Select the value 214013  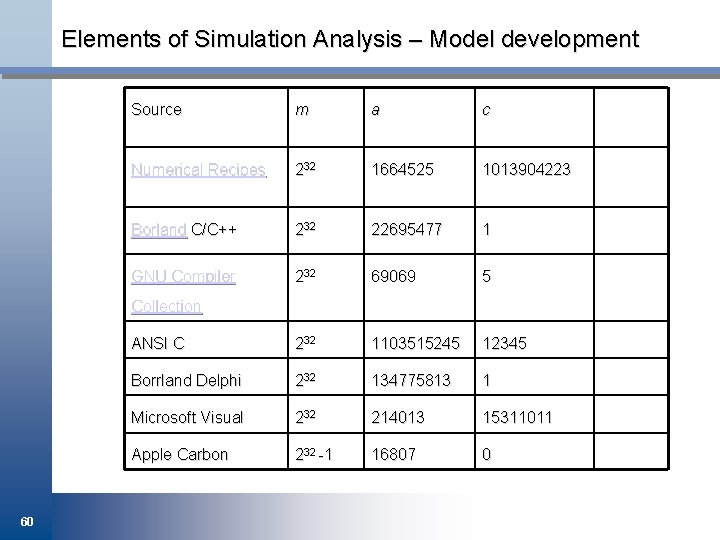(x=398, y=417)
